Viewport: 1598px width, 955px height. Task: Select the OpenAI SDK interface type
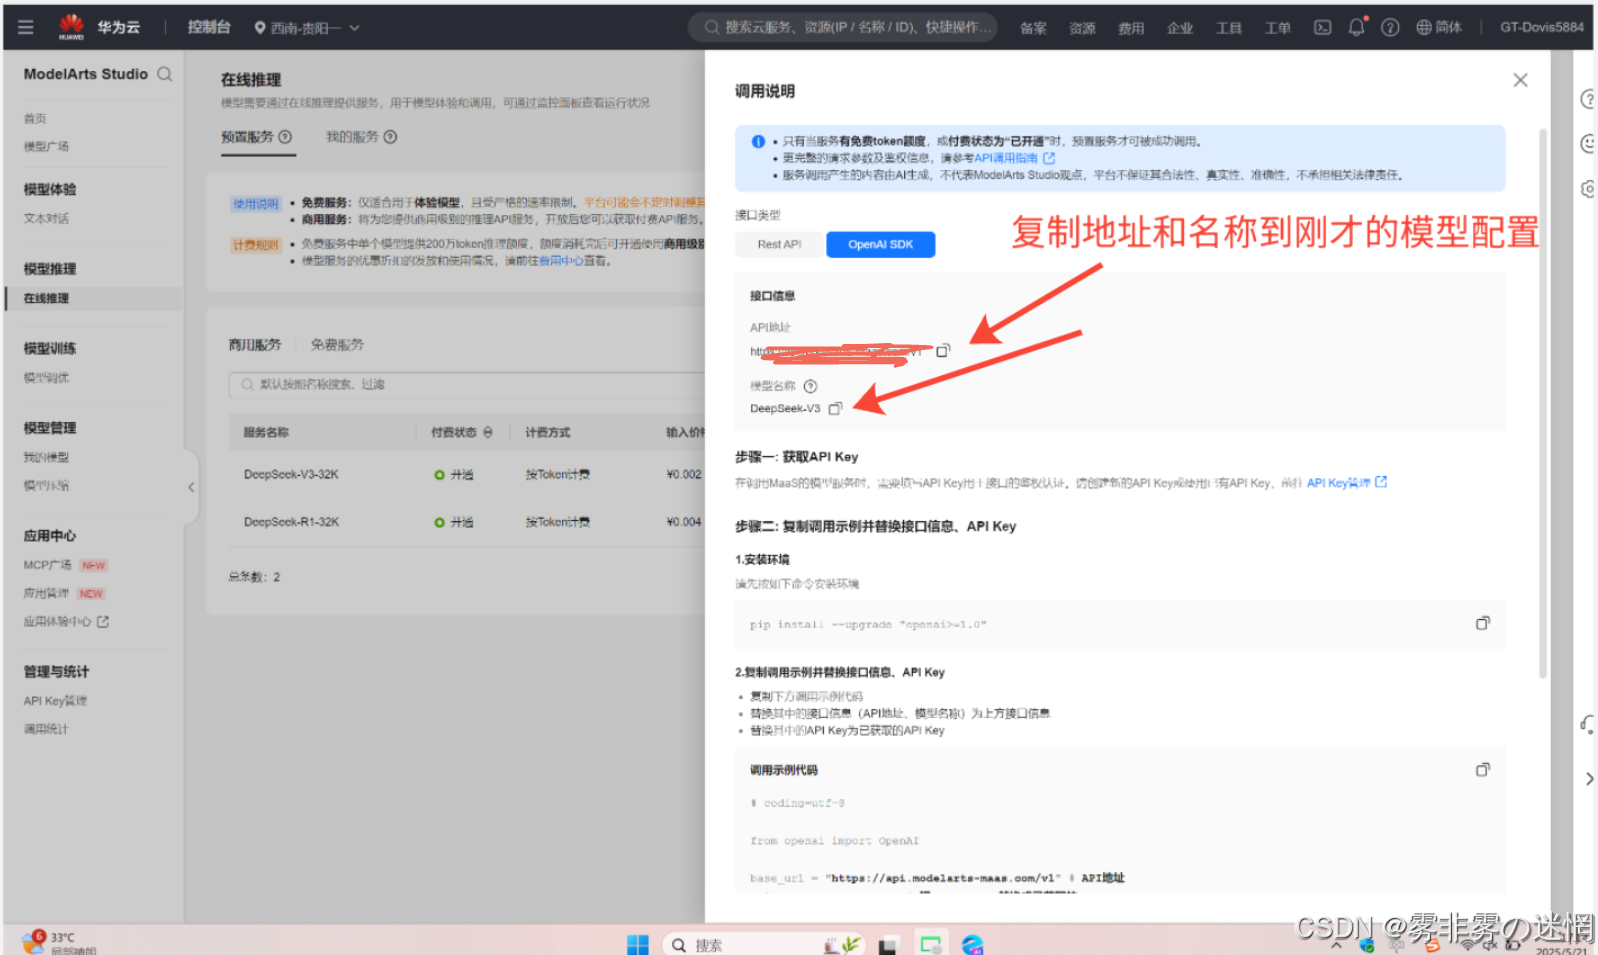click(880, 244)
